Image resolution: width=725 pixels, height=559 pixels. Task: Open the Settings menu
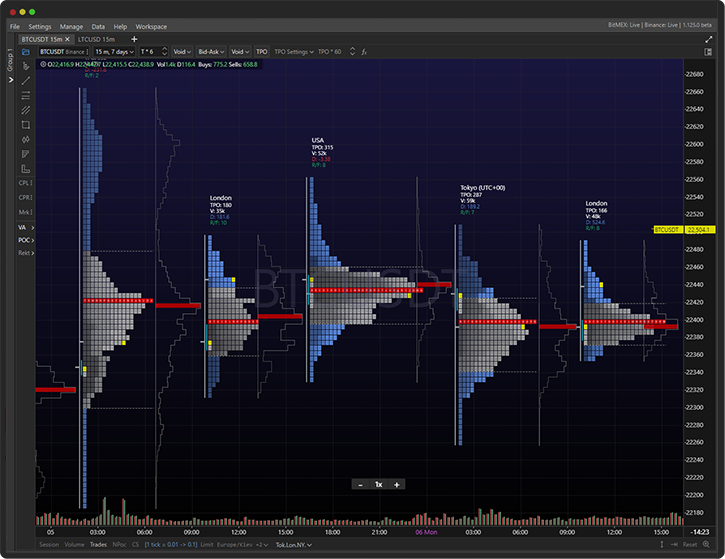40,26
